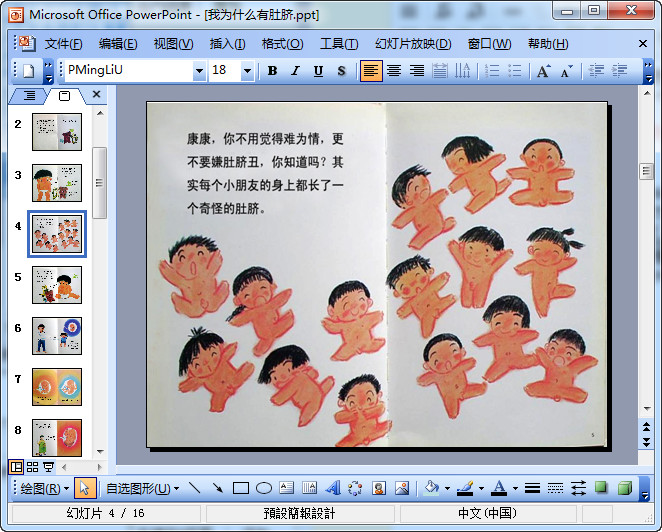Screen dimensions: 662x532
Task: Toggle bulleted list formatting
Action: (x=515, y=71)
